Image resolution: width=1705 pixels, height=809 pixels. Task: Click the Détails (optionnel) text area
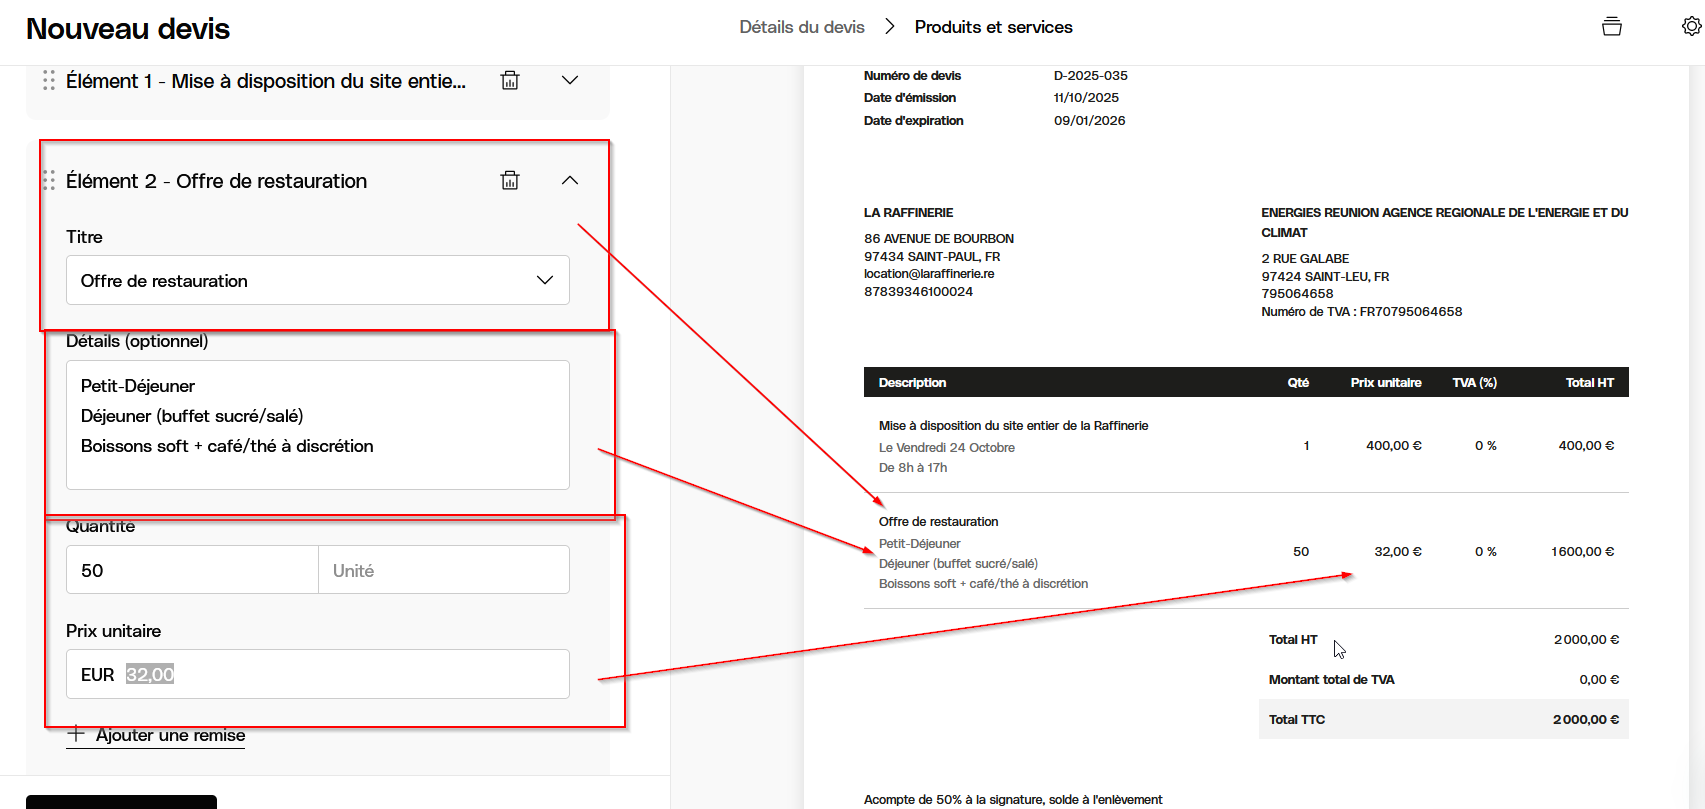point(318,425)
